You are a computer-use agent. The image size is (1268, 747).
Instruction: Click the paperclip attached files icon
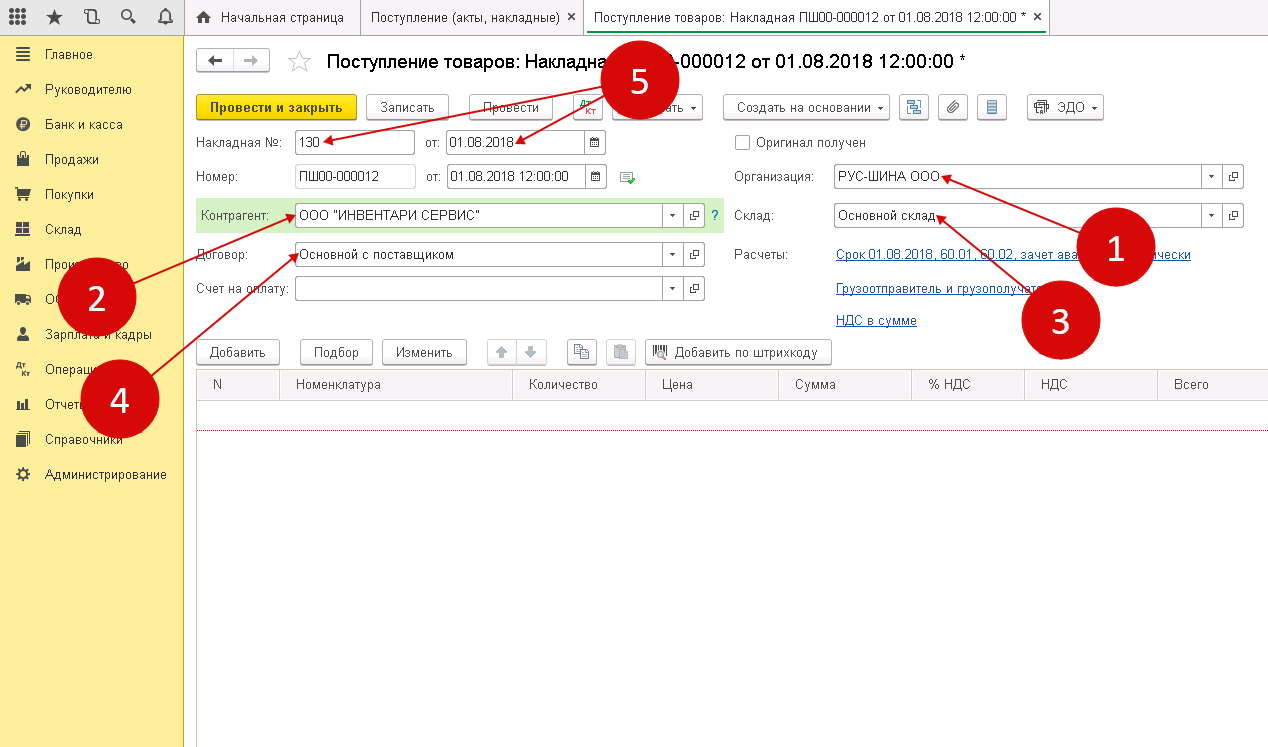pos(953,108)
